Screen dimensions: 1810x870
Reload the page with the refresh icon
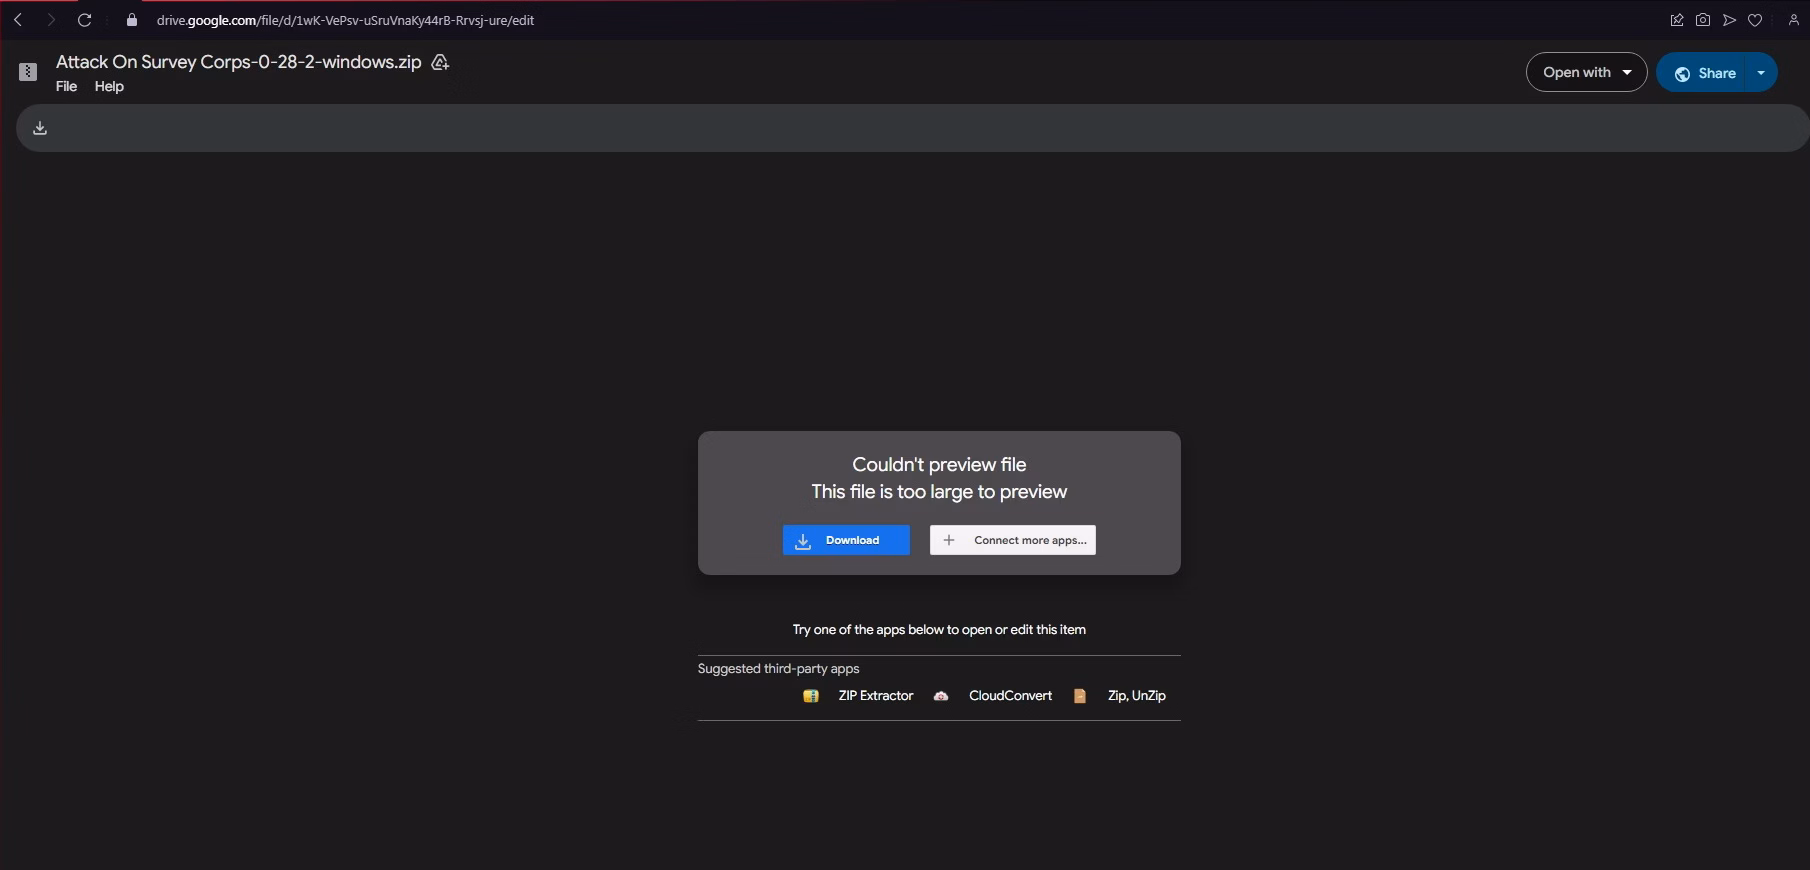[85, 20]
